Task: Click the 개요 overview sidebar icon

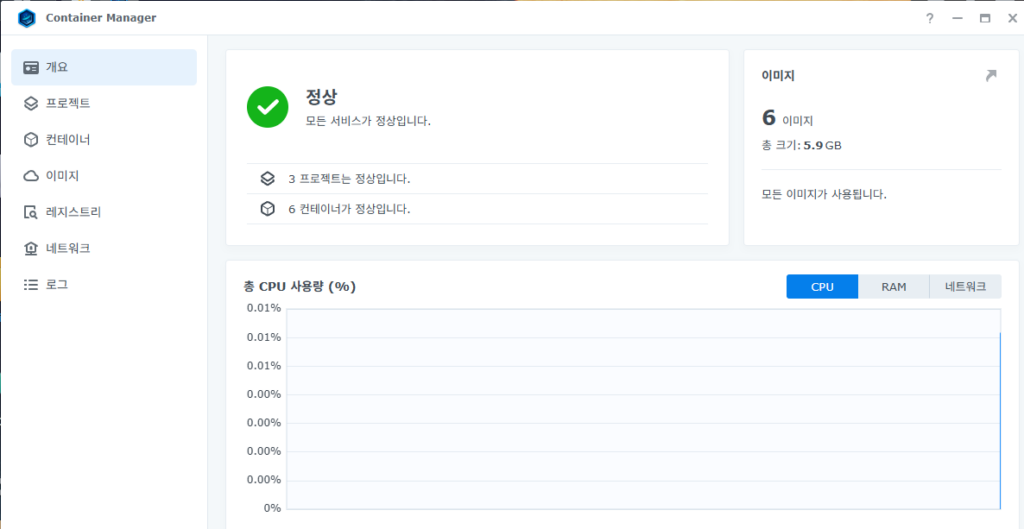Action: [31, 68]
